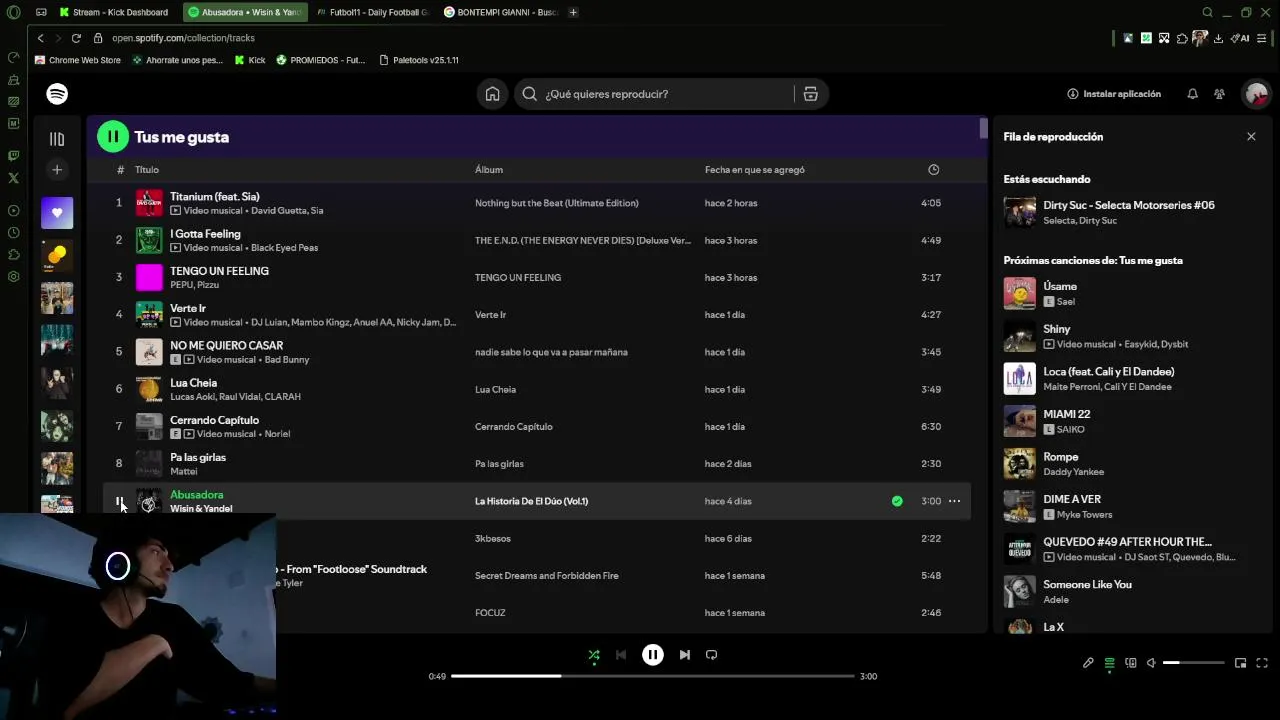
Task: Select the song Titanium (feat. Sia)
Action: (215, 197)
